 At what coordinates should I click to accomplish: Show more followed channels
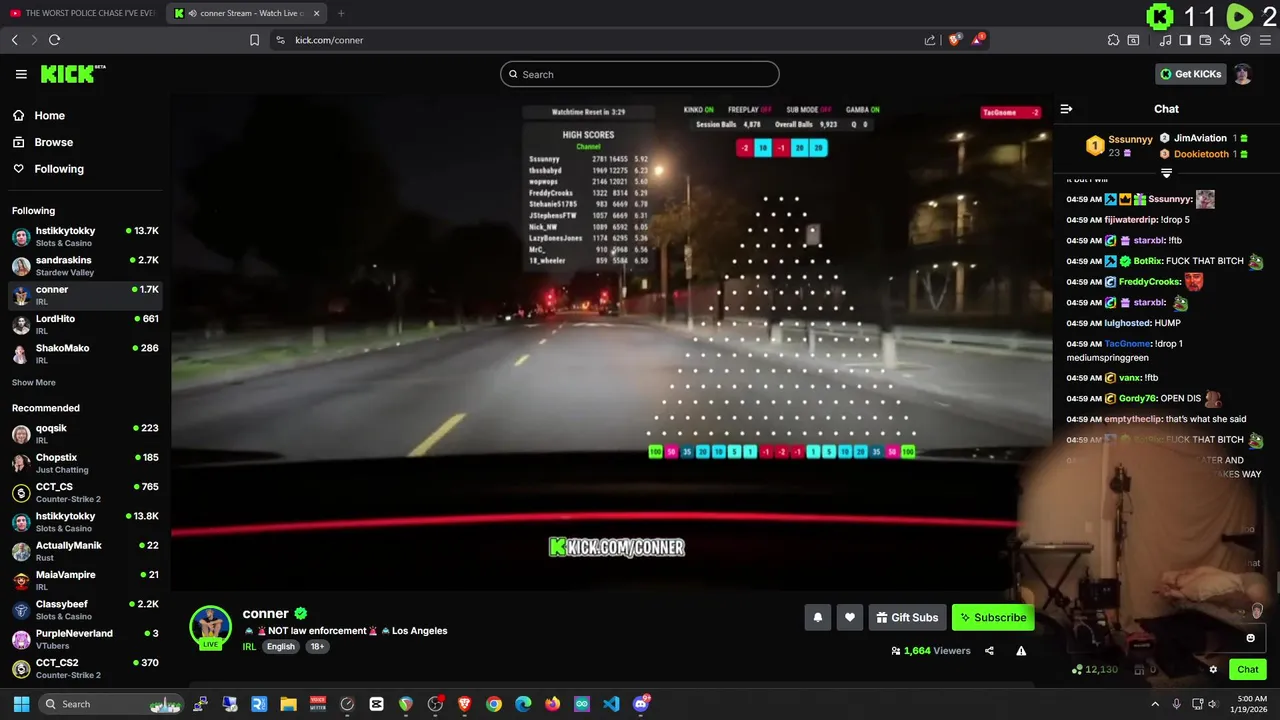[x=34, y=382]
